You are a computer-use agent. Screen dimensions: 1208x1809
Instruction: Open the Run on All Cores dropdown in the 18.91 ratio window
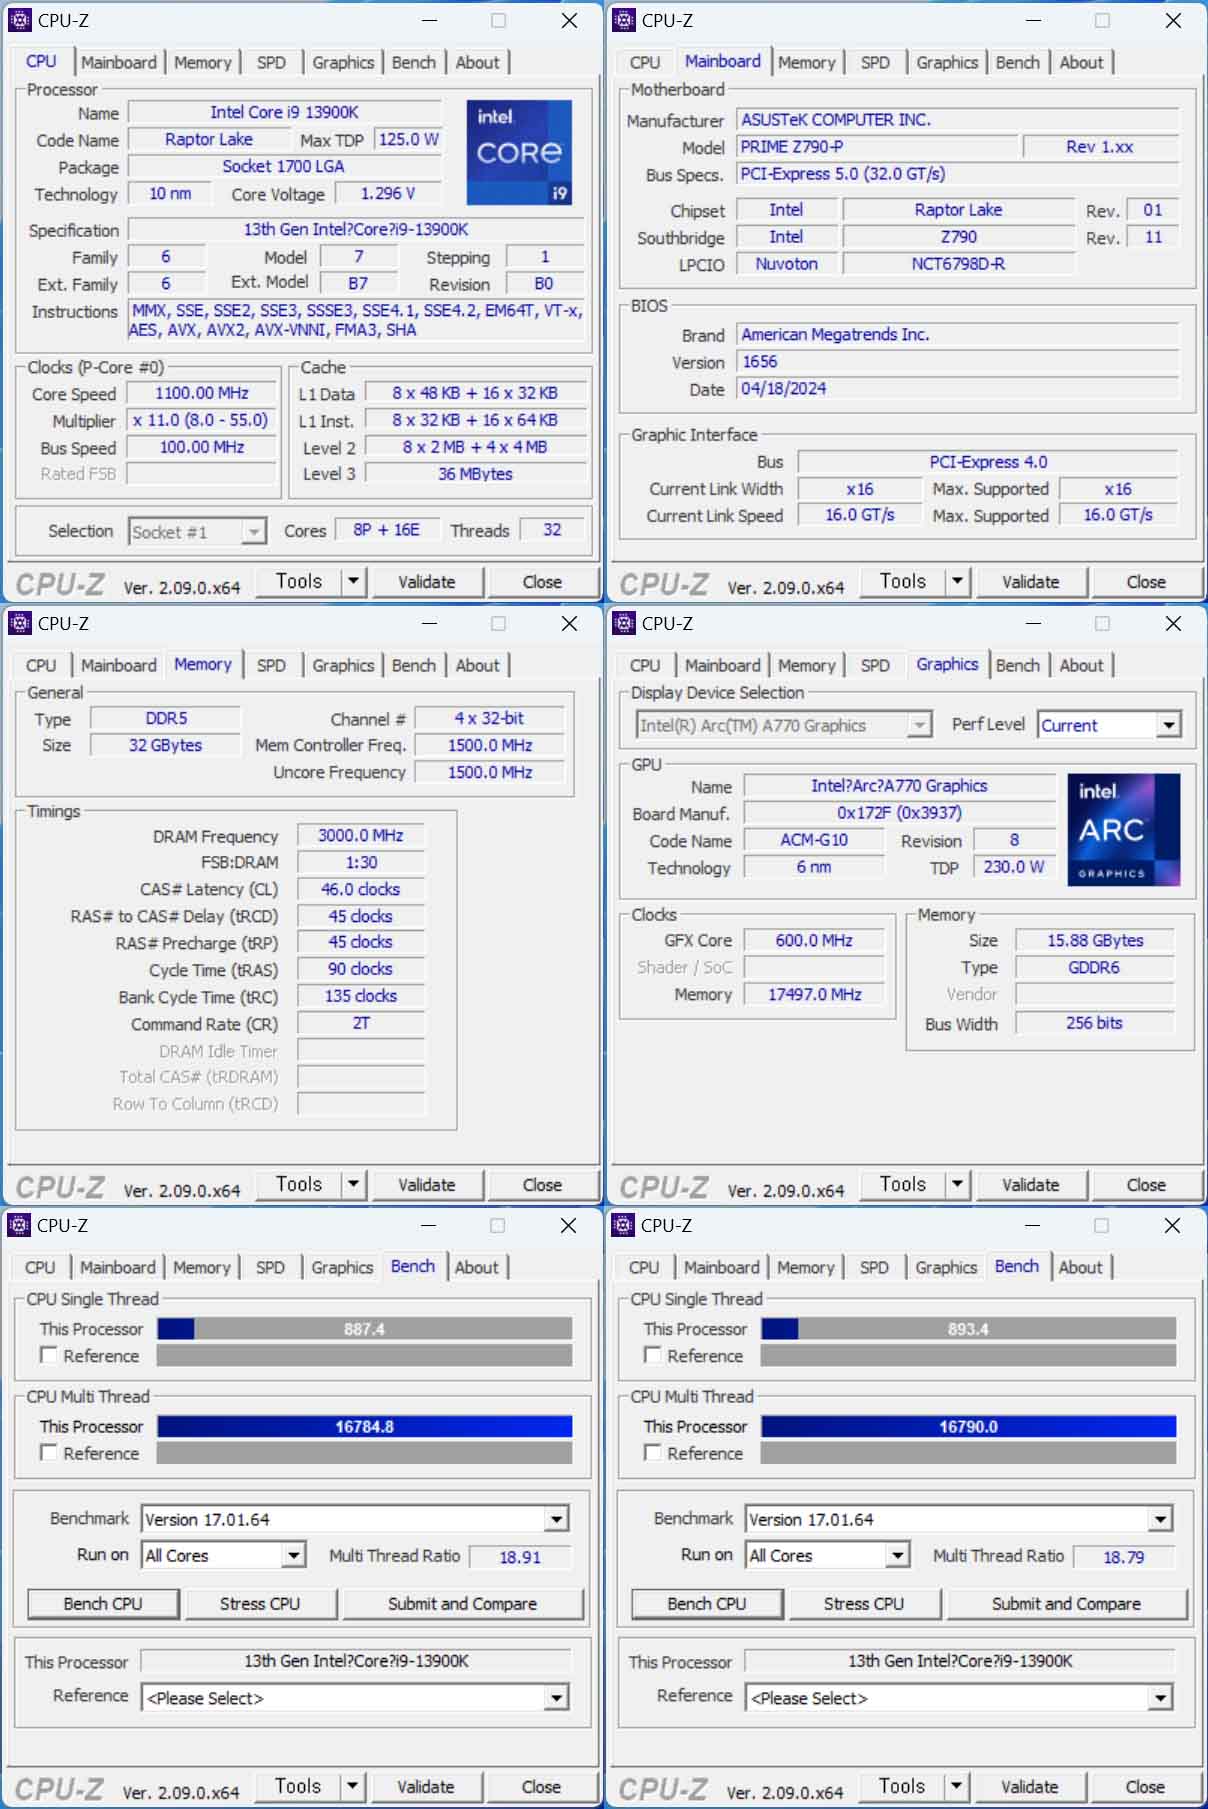(x=293, y=1555)
